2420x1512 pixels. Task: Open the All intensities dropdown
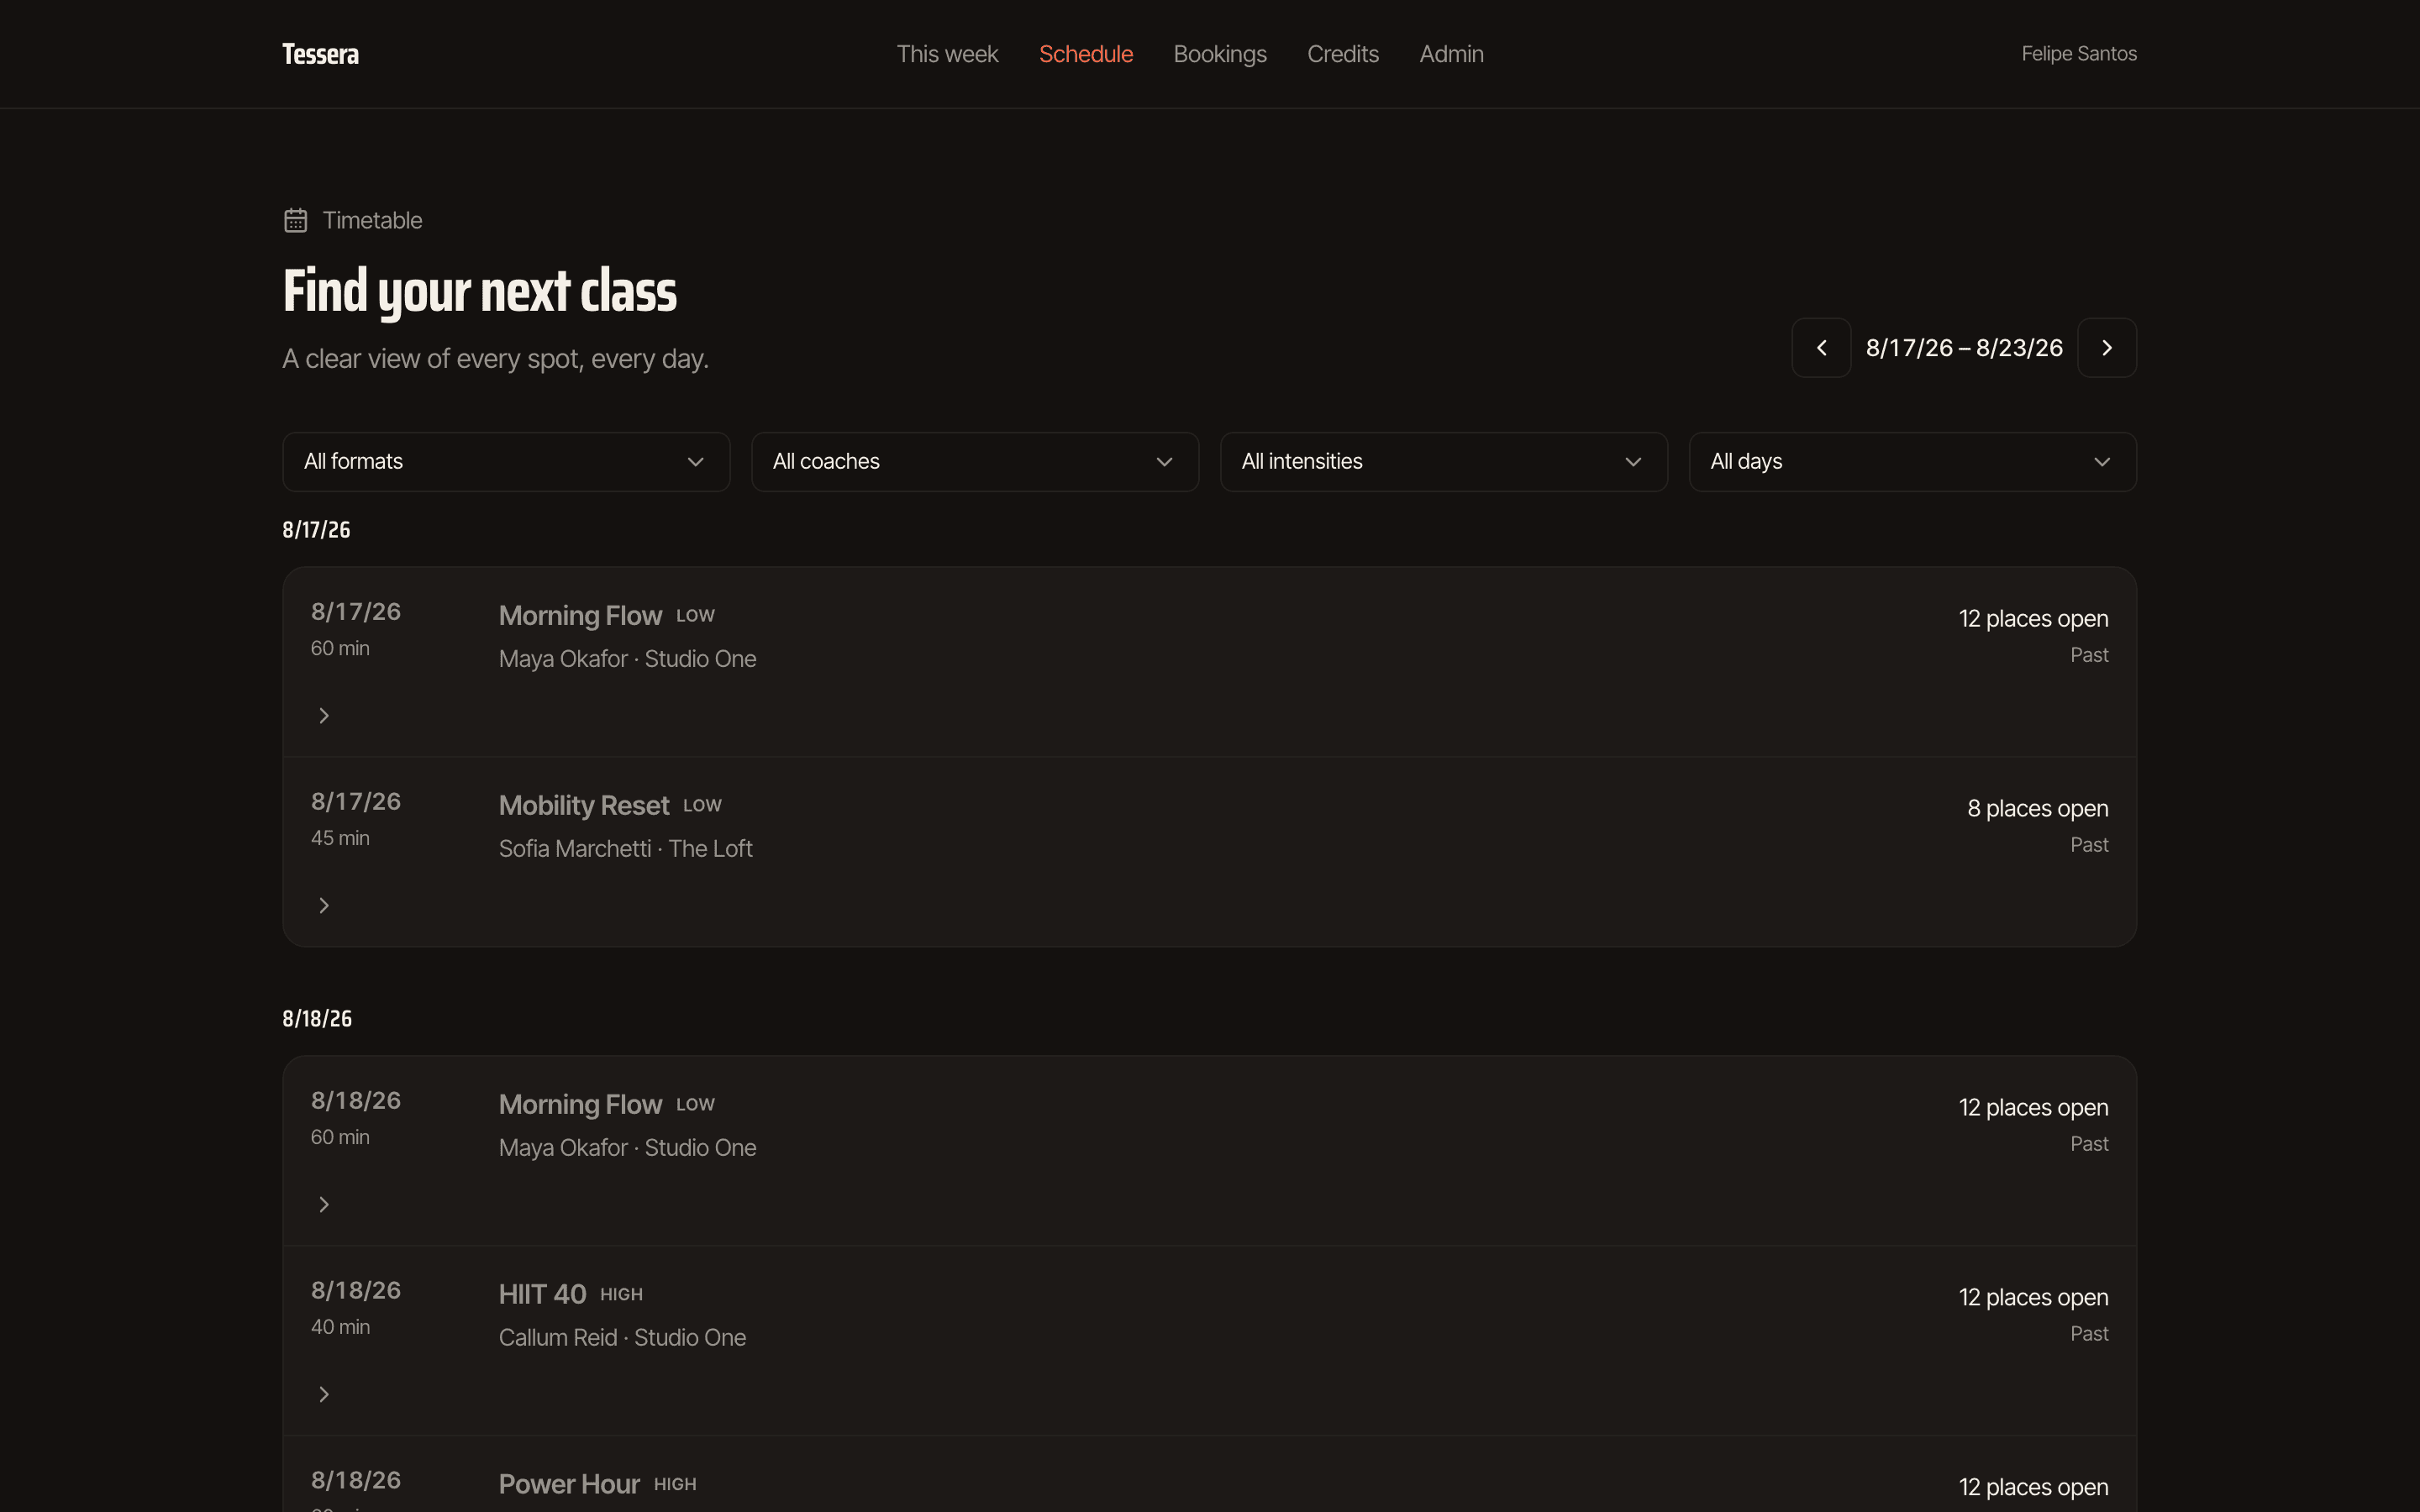point(1444,462)
